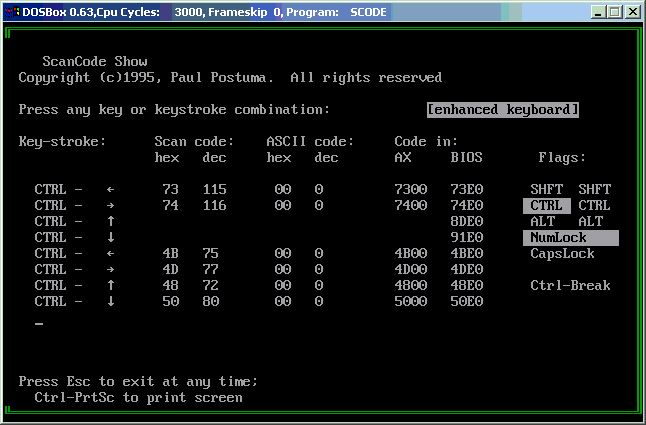Click 'Press Esc to exit at any time;' text

click(x=138, y=382)
